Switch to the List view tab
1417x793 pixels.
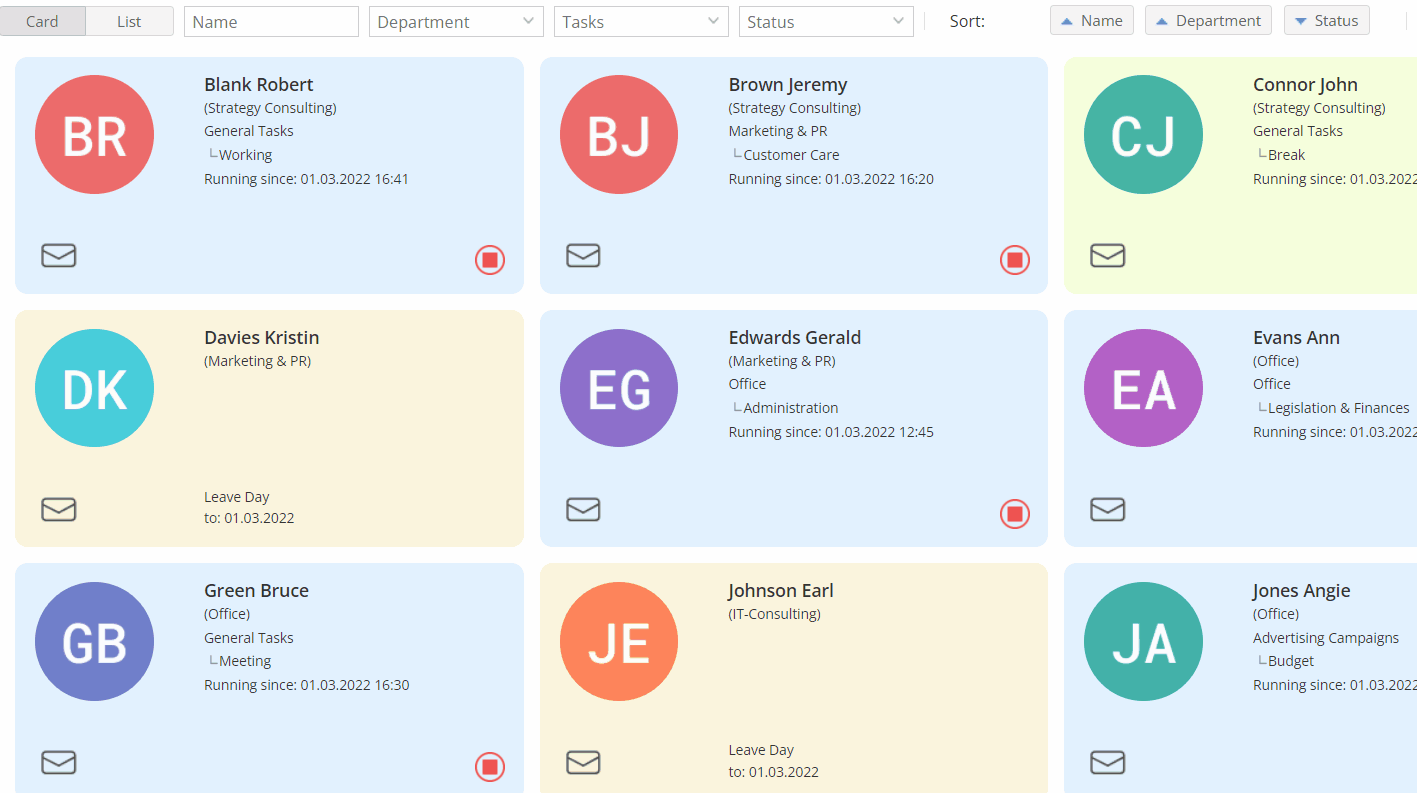129,20
